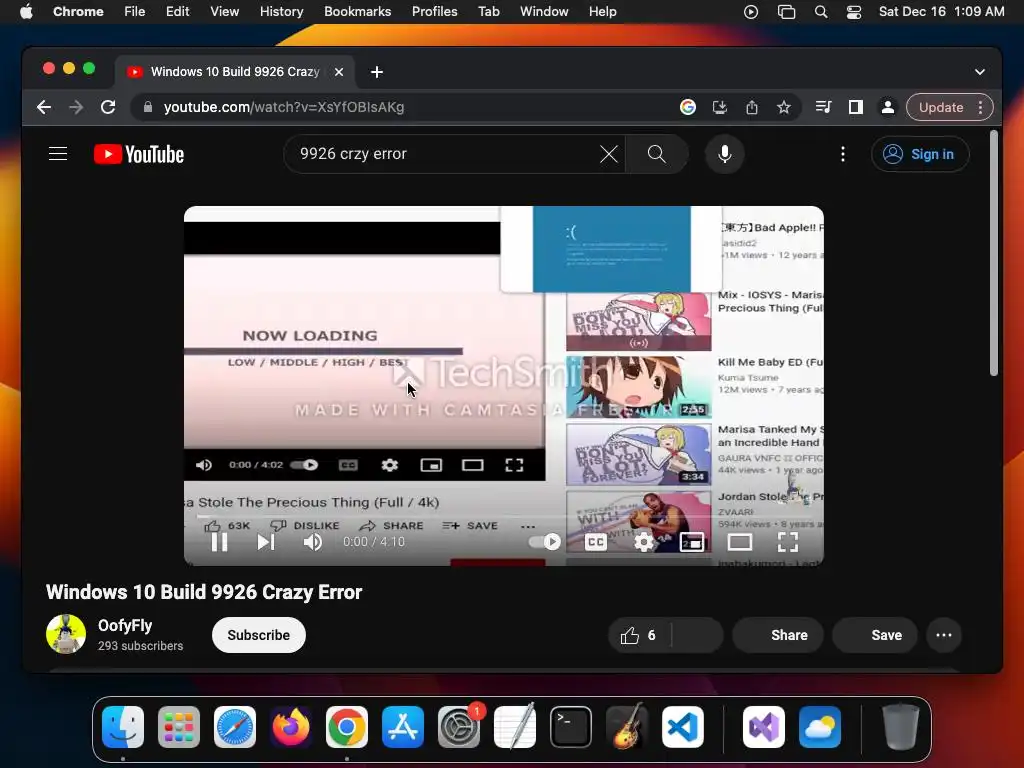Screen dimensions: 1024x768
Task: Open more actions ellipsis below video
Action: coord(944,635)
